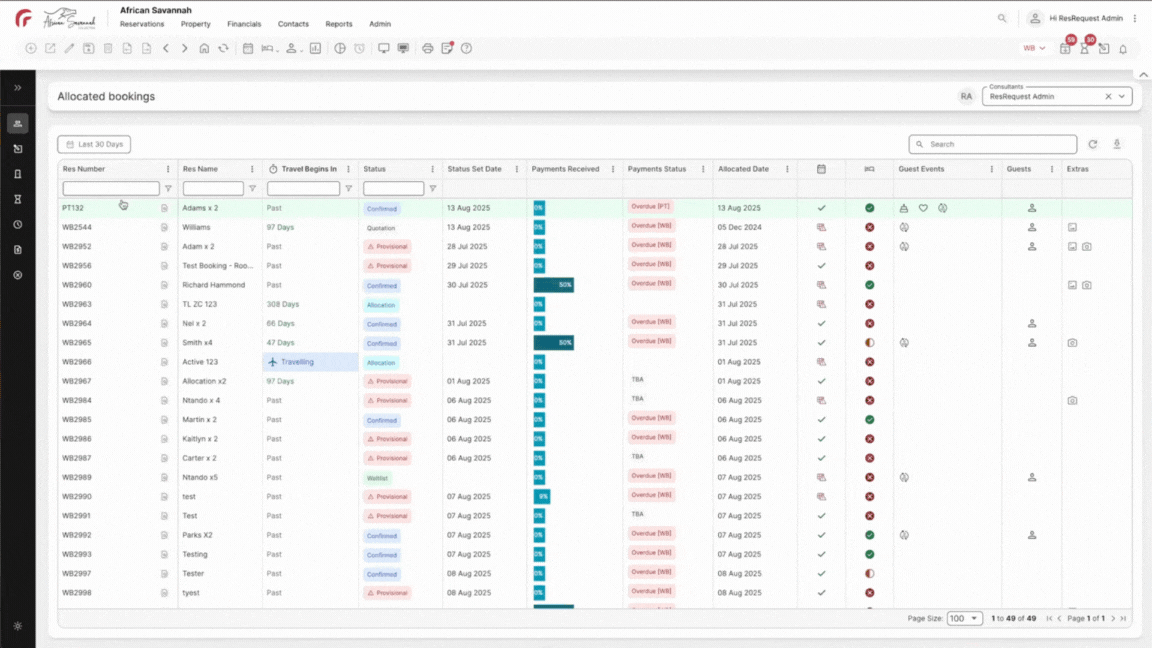The width and height of the screenshot is (1152, 648).
Task: Click the notifications bell icon
Action: (1123, 49)
